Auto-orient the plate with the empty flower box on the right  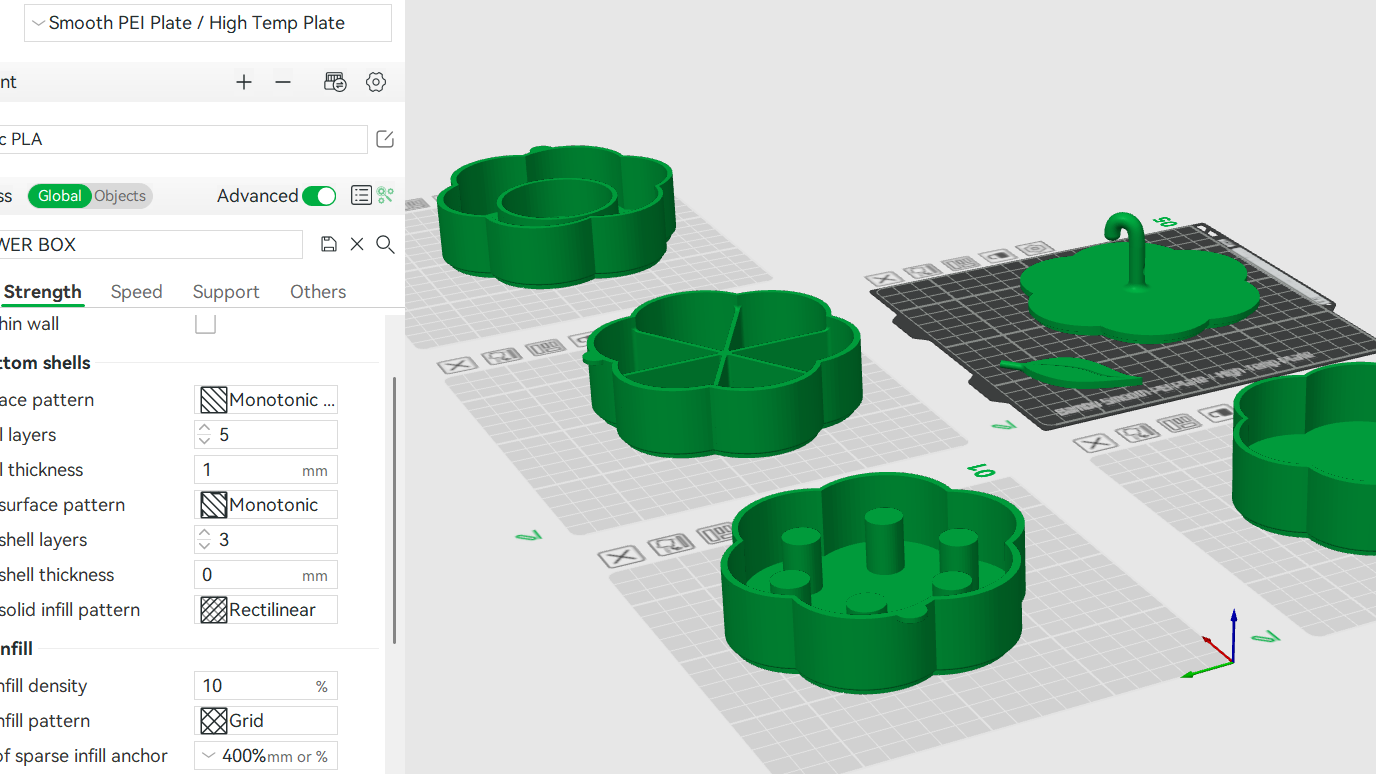coord(1138,432)
